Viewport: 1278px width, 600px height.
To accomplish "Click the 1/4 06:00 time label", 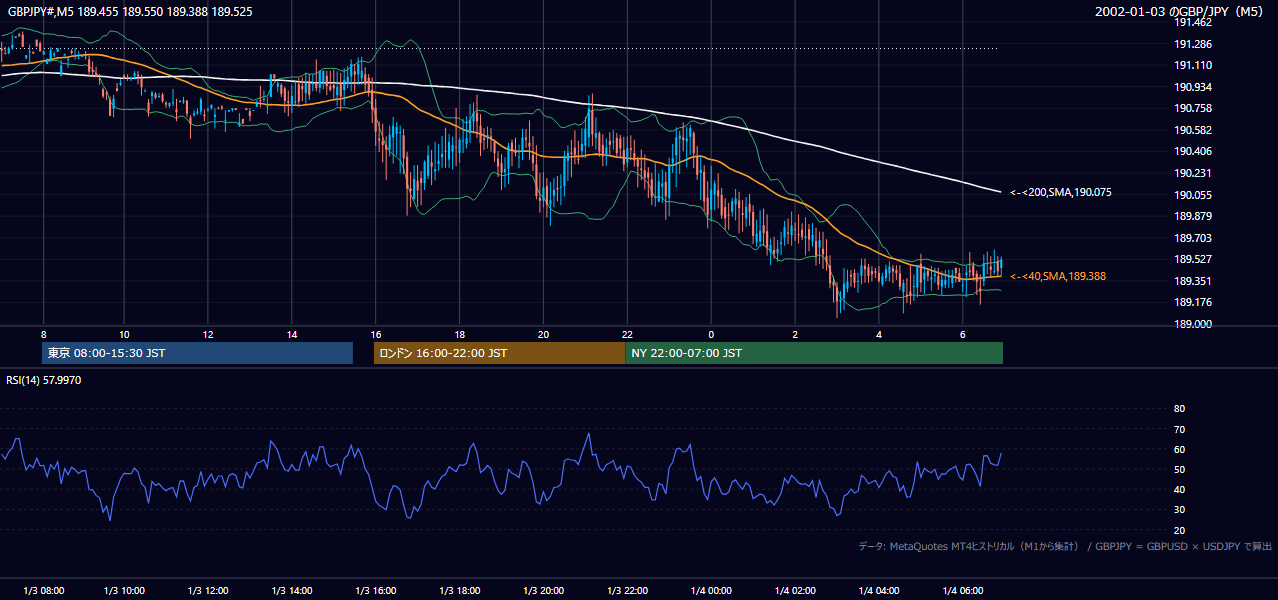I will point(963,591).
